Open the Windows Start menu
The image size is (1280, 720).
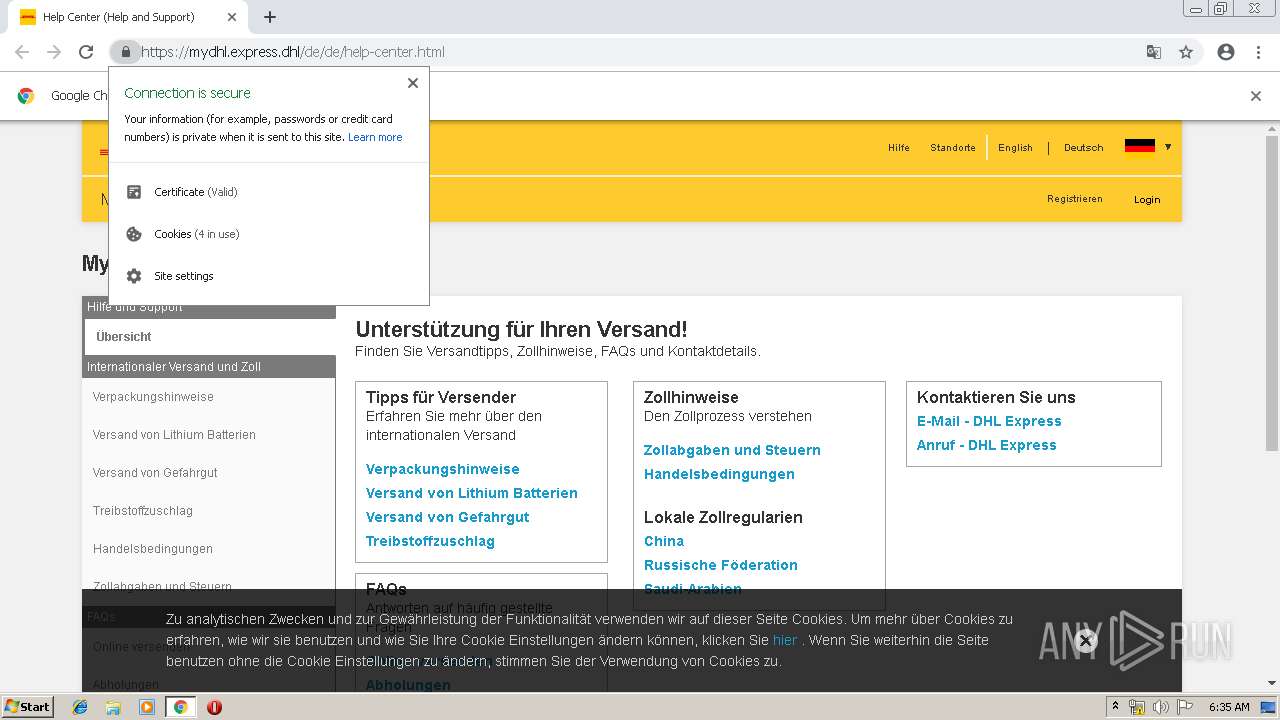(x=27, y=706)
